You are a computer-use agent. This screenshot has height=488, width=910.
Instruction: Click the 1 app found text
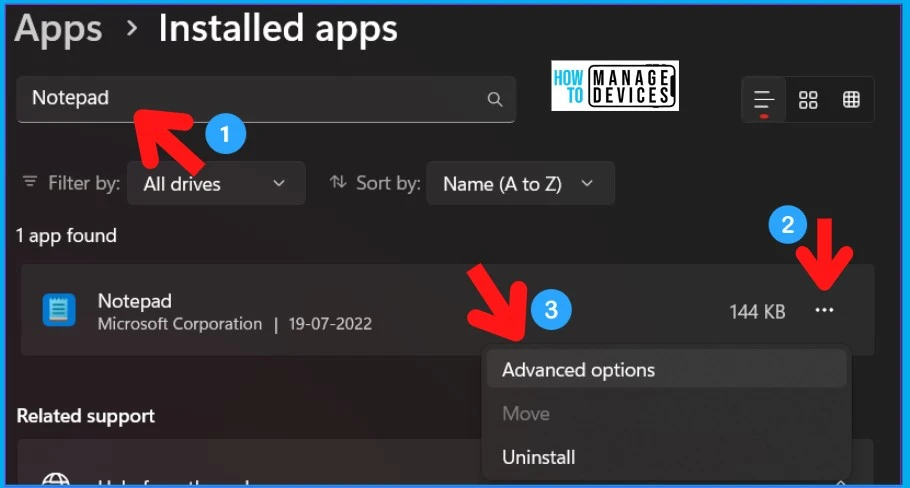click(66, 236)
